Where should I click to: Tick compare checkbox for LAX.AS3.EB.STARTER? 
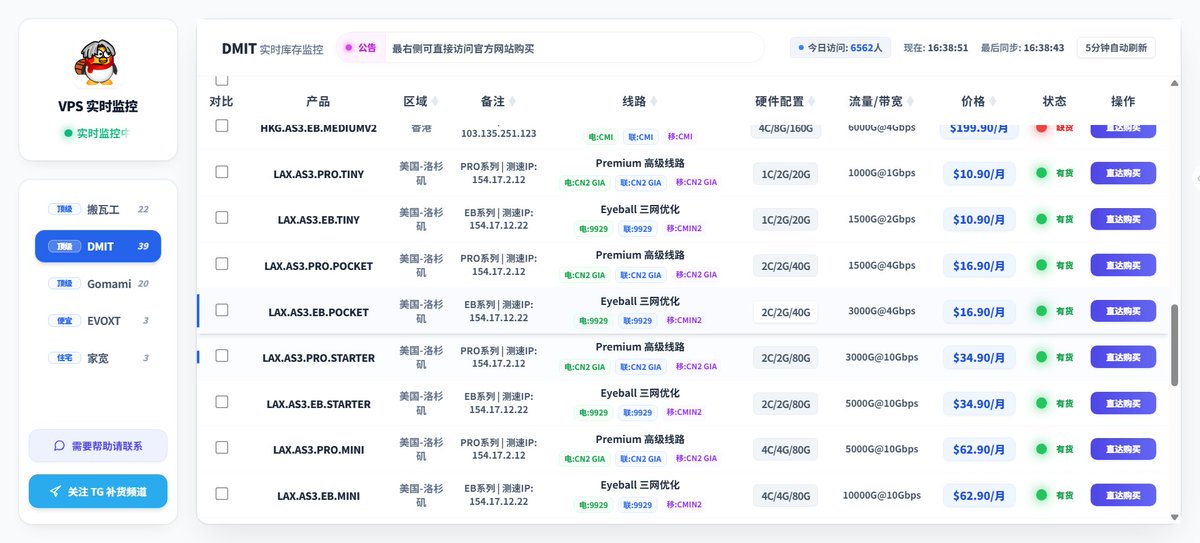click(222, 401)
